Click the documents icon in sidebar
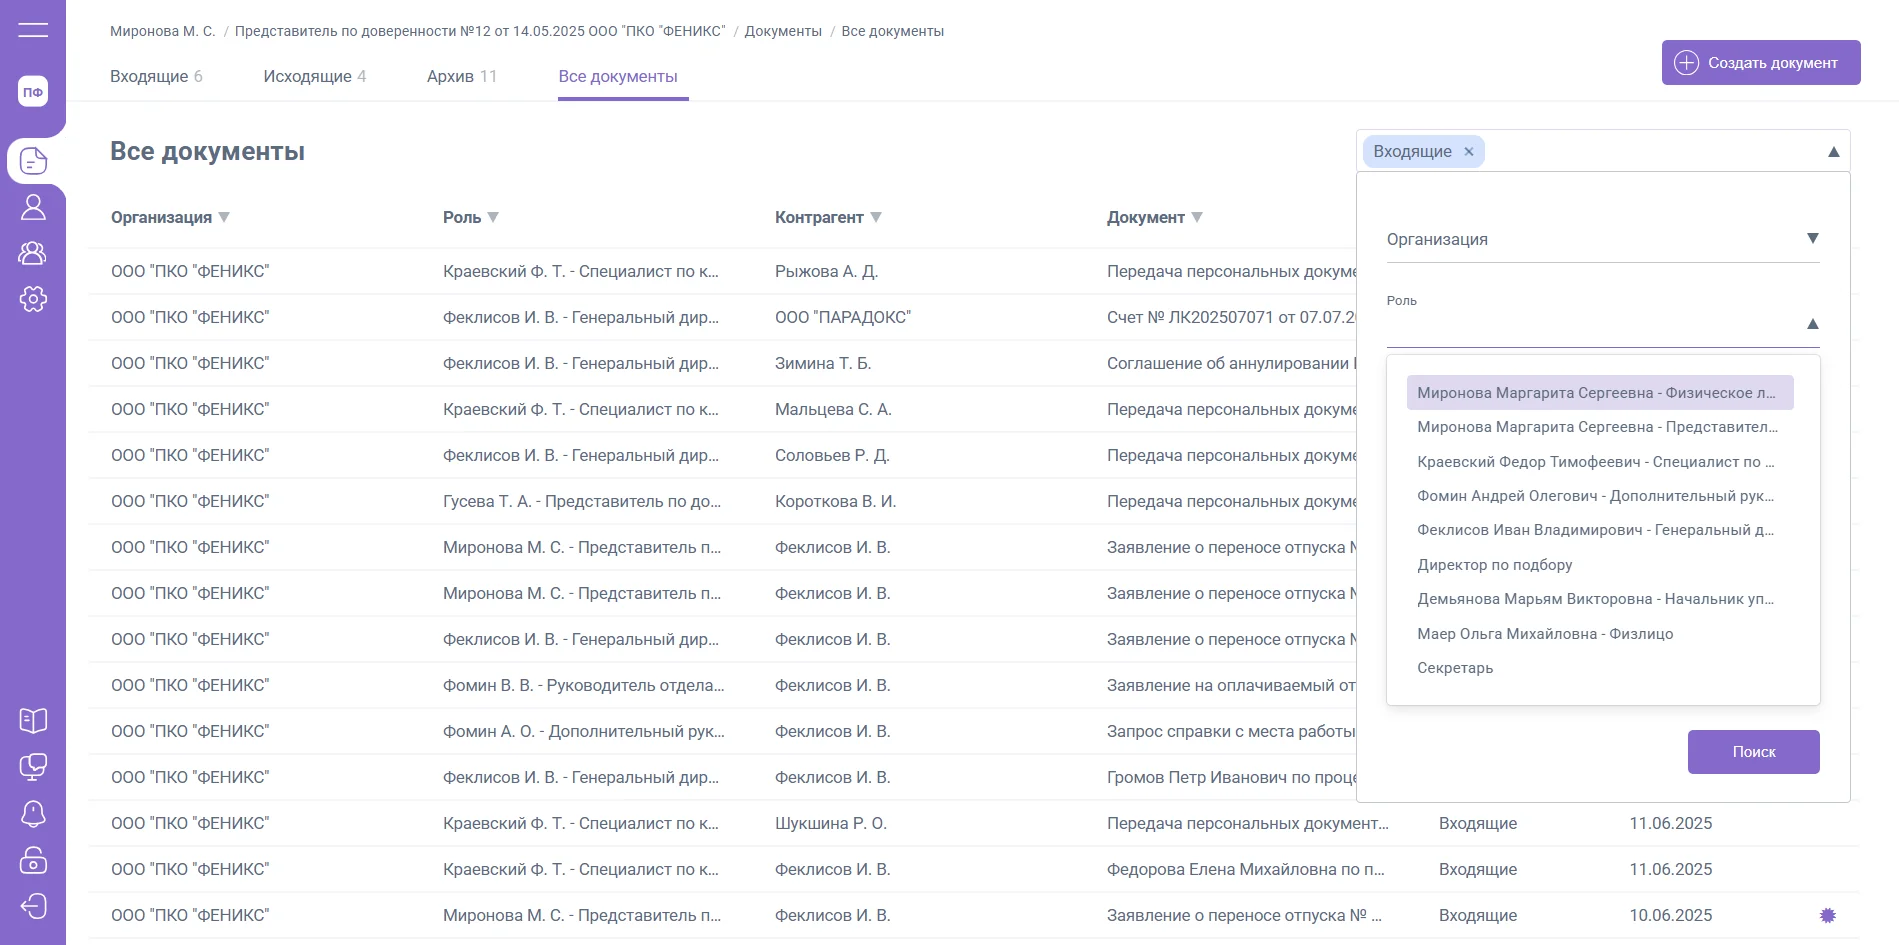The width and height of the screenshot is (1899, 945). [x=33, y=161]
